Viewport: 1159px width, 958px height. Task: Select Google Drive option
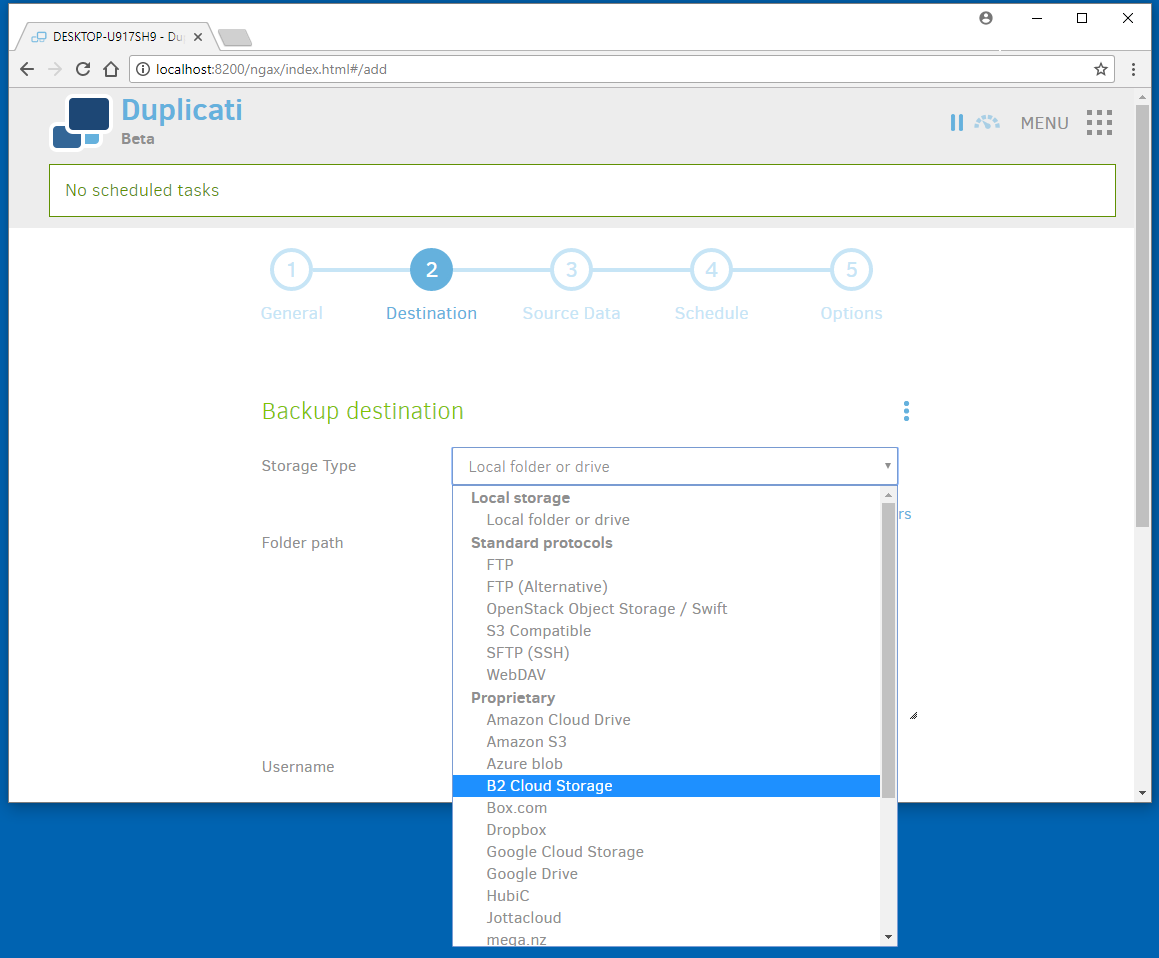(667, 874)
